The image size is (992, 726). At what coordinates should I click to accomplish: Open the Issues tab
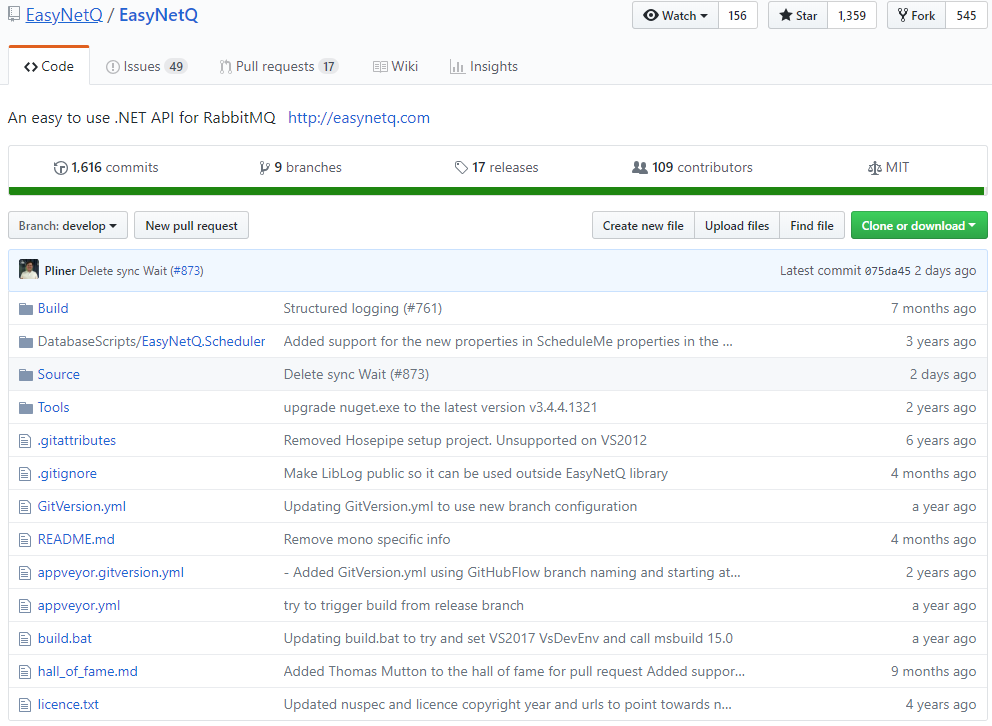pos(146,66)
